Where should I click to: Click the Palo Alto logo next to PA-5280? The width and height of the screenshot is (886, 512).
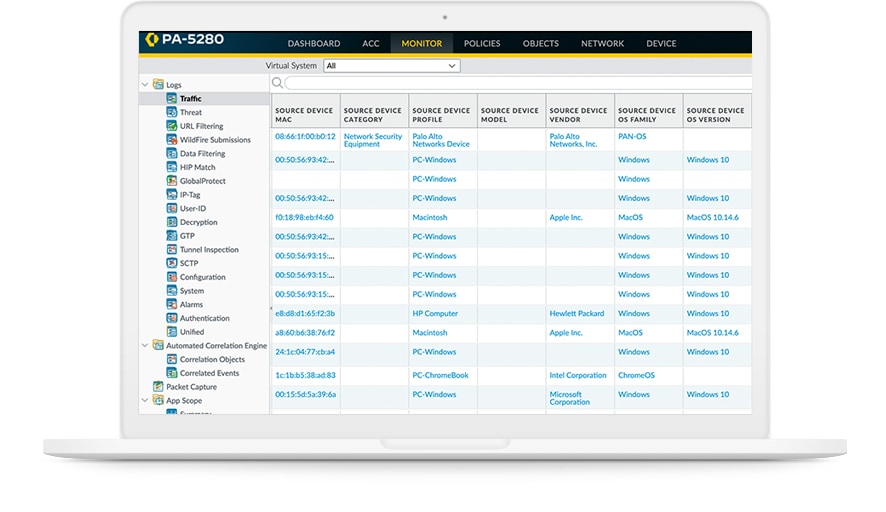[x=151, y=39]
